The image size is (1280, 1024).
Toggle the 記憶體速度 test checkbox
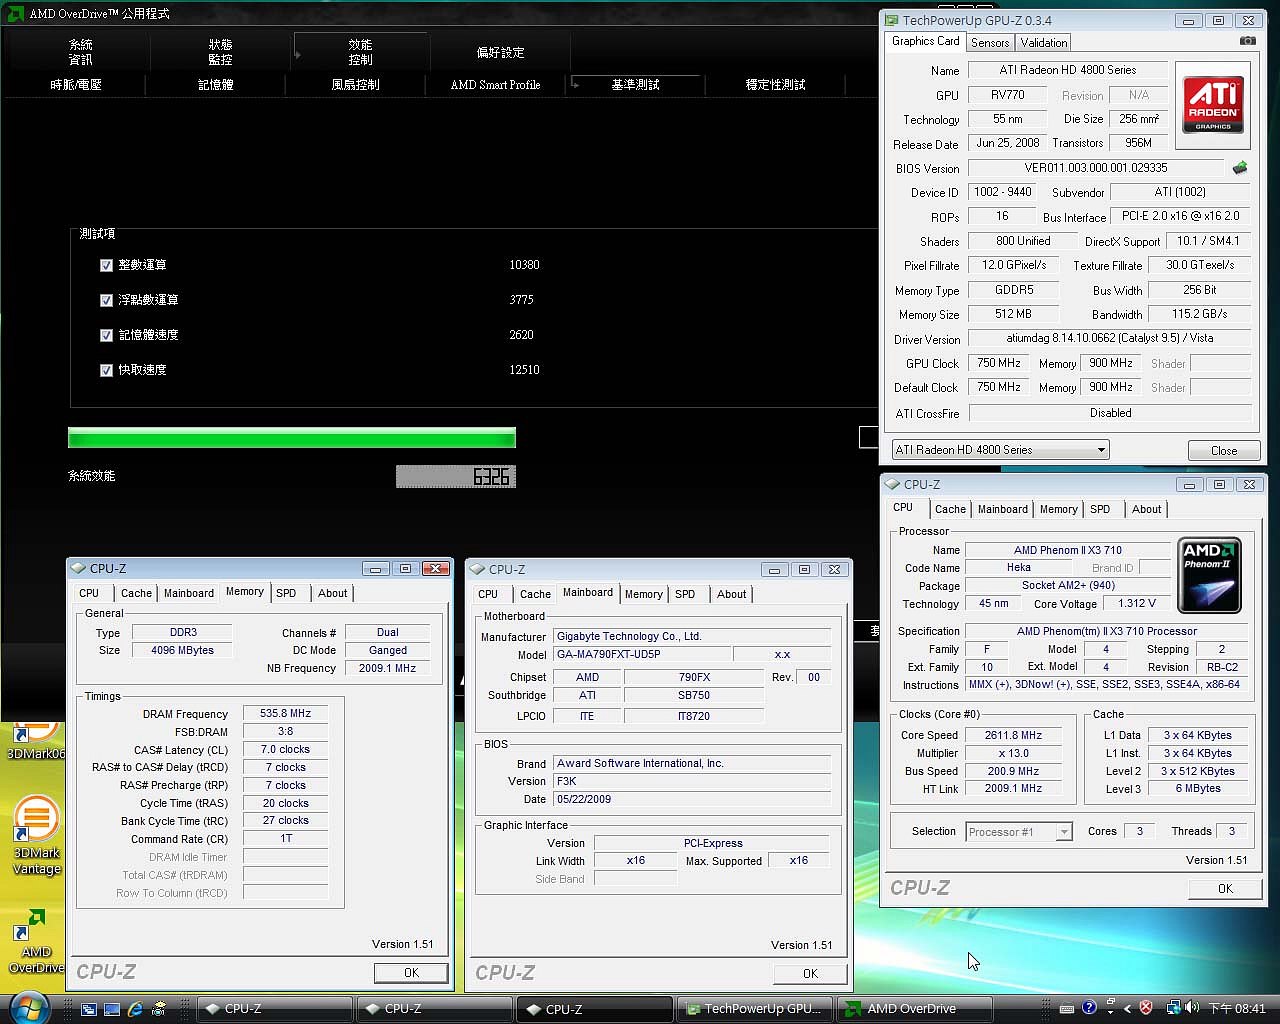coord(106,336)
